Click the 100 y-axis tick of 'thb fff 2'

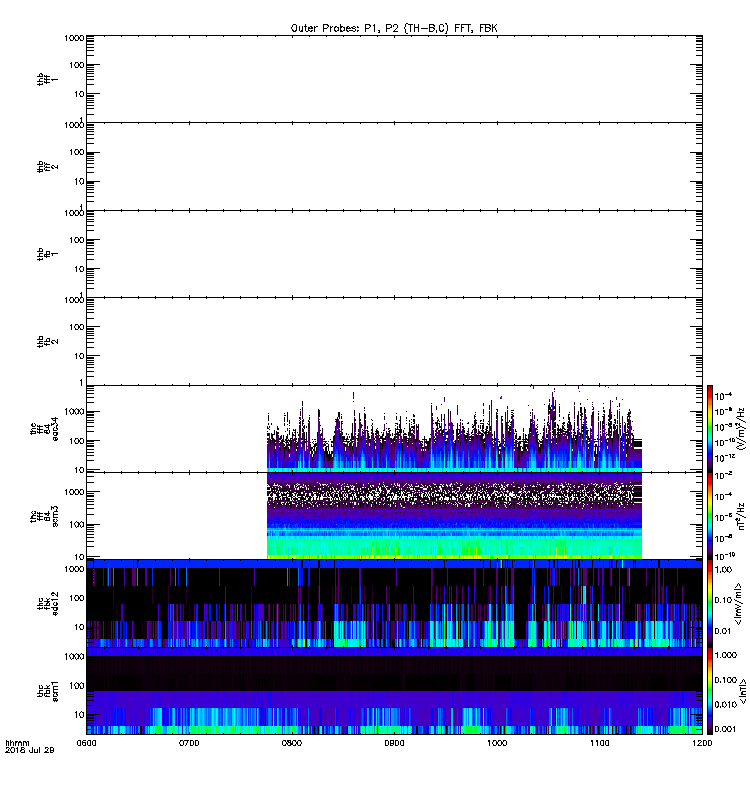pos(77,152)
